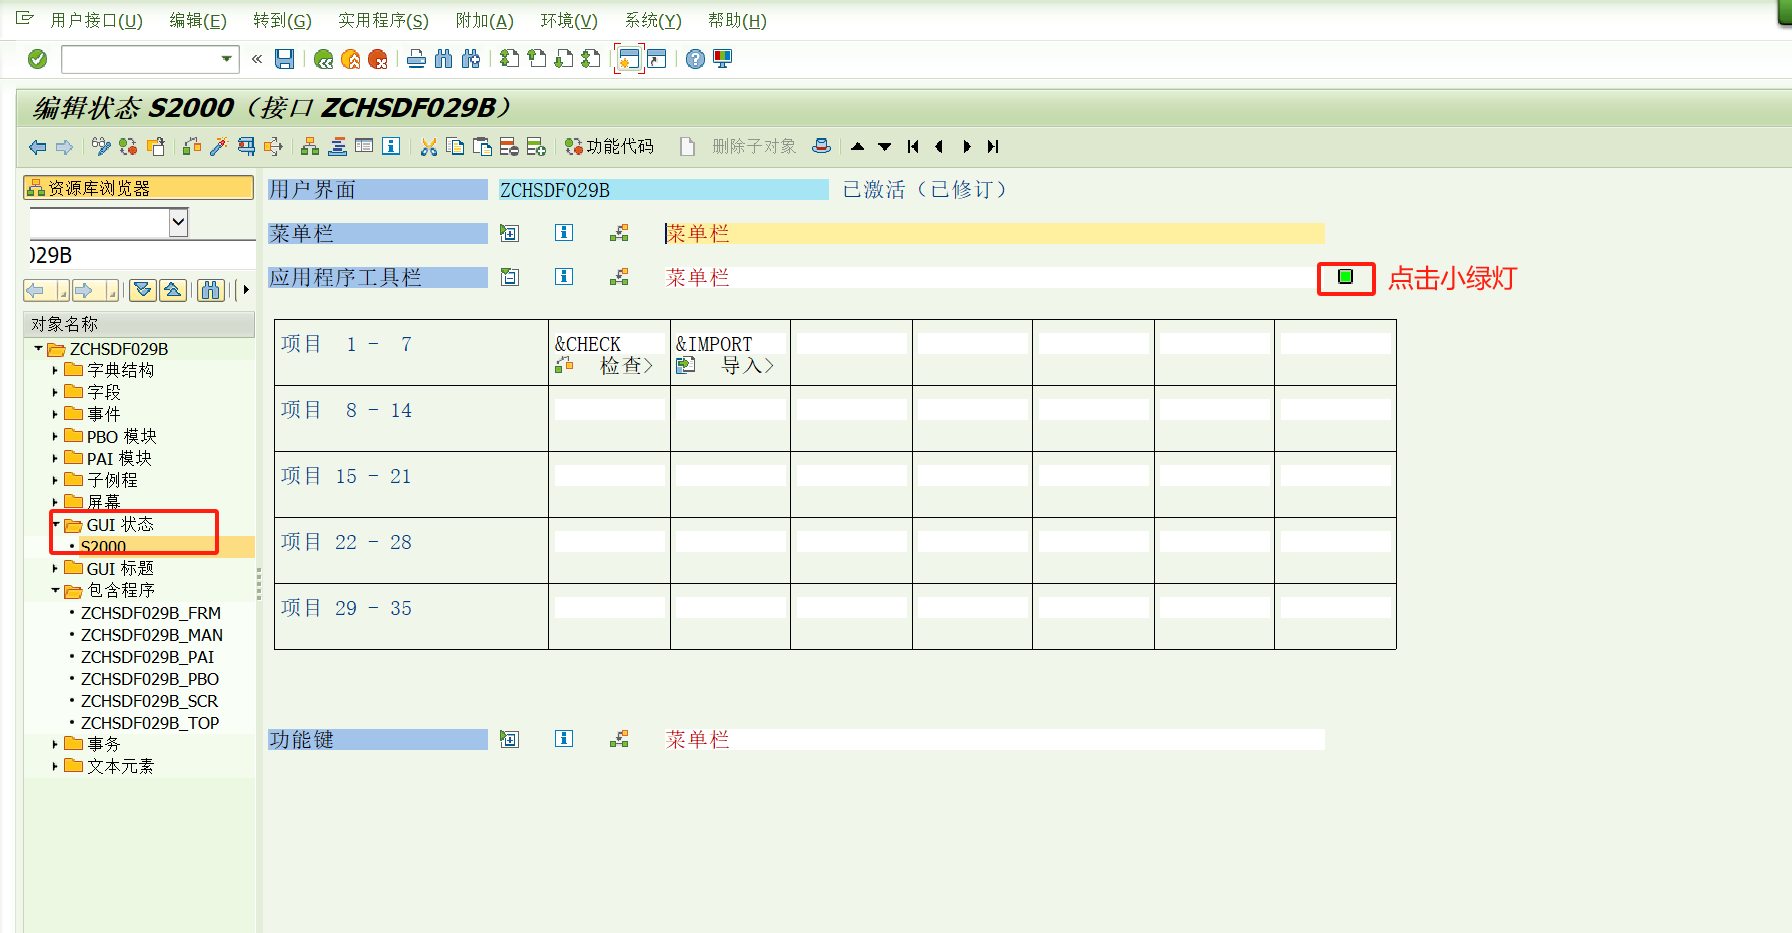Image resolution: width=1792 pixels, height=933 pixels.
Task: Click the Generate Shortcut icon
Action: [x=657, y=59]
